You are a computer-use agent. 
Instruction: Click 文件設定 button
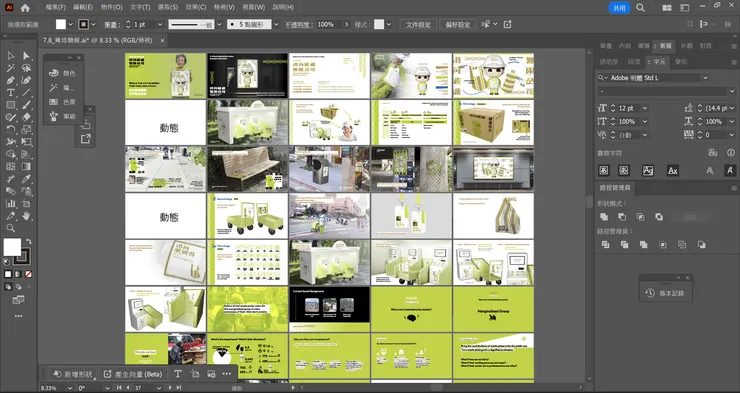pyautogui.click(x=418, y=25)
